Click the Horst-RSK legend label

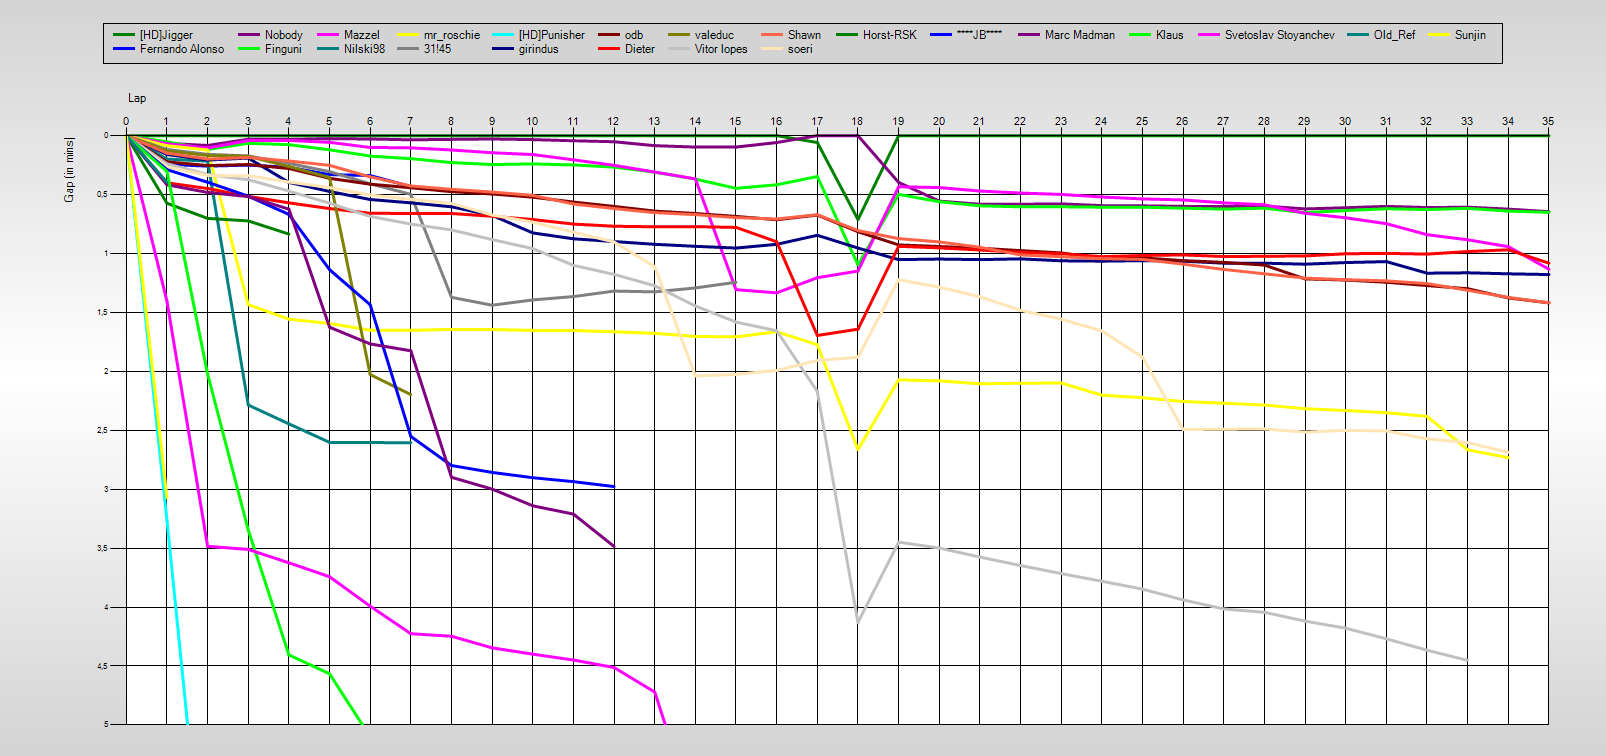pyautogui.click(x=889, y=35)
